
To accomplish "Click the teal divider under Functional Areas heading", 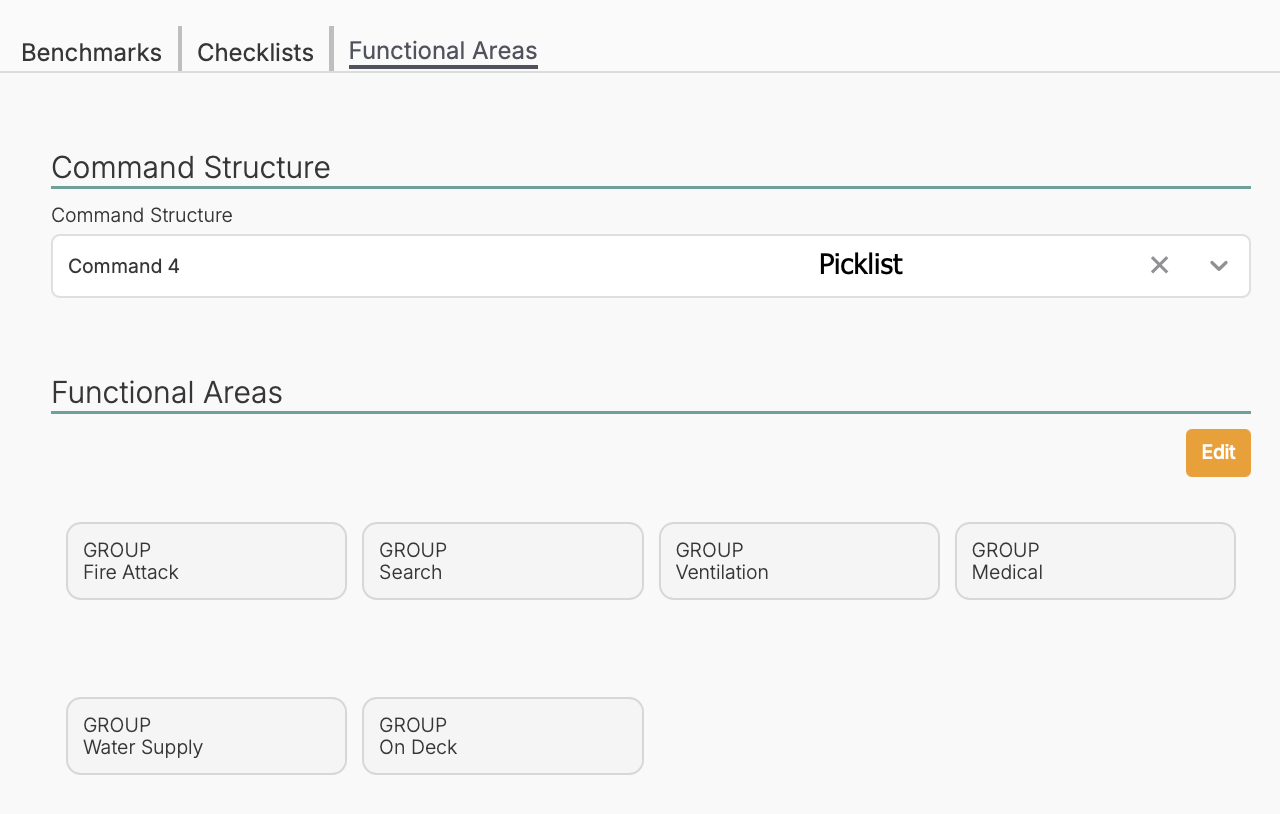I will click(650, 412).
